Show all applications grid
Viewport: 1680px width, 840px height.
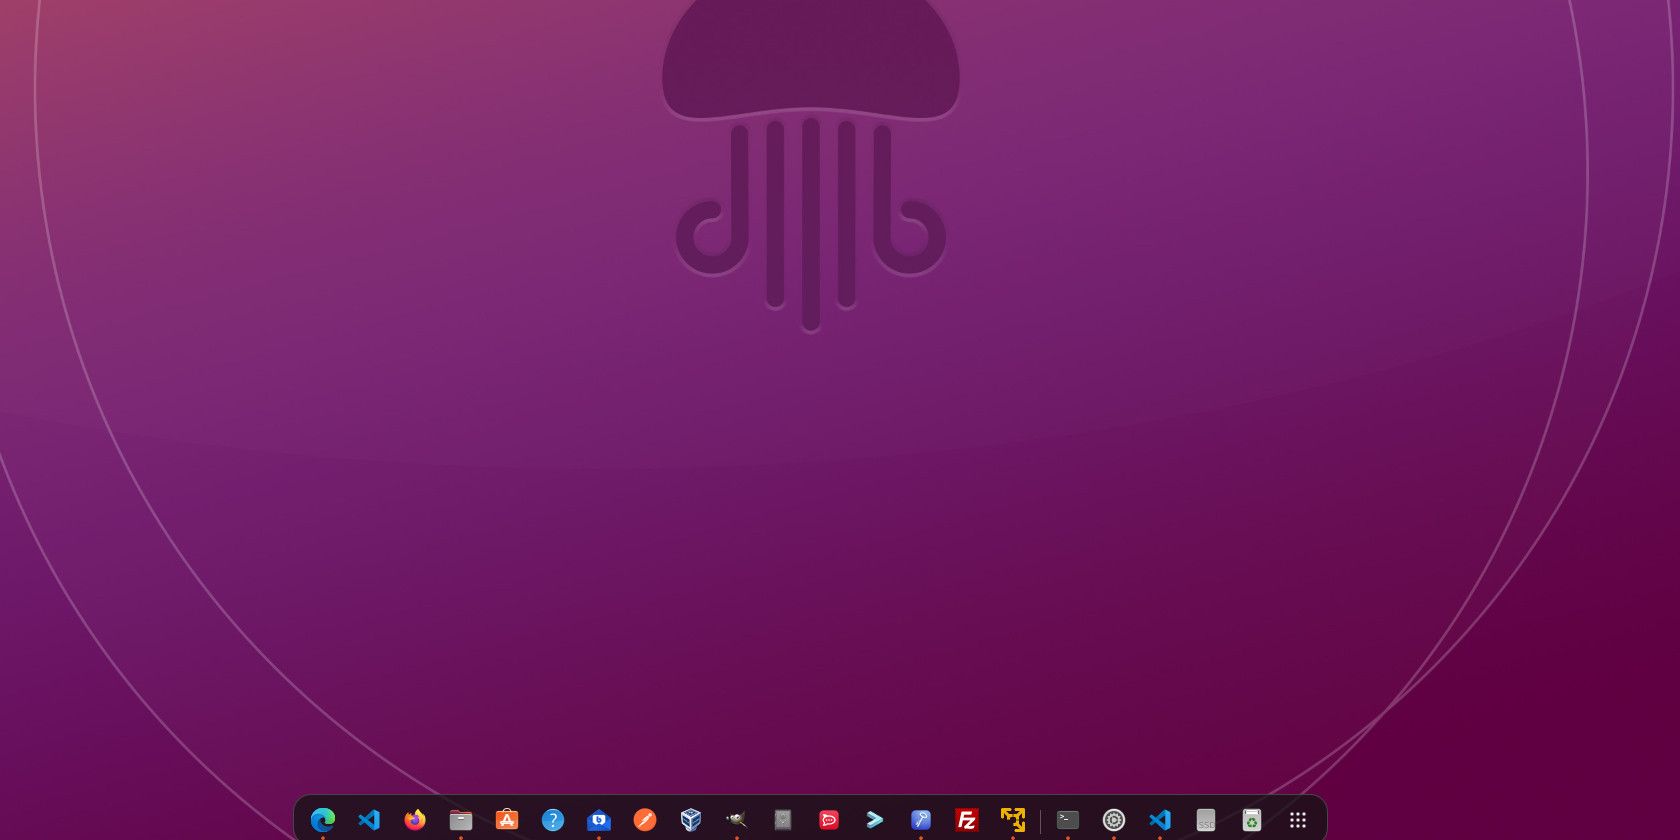1298,820
